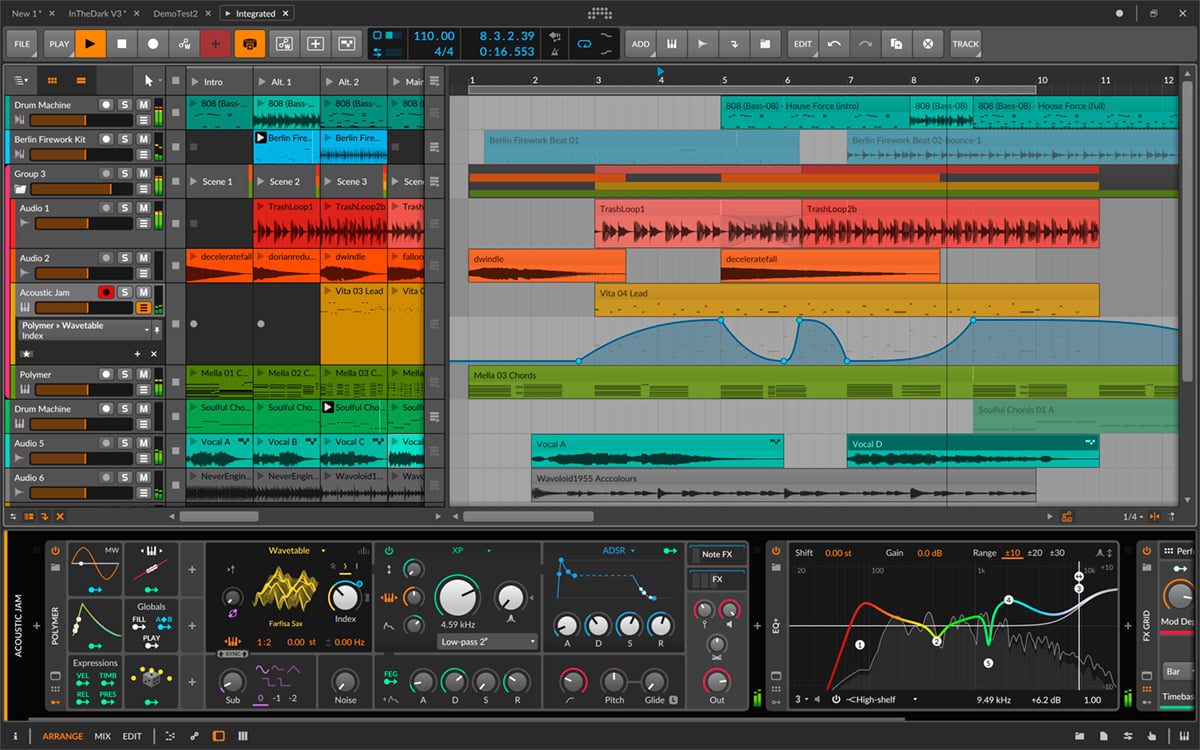Switch to the EDIT view tab
Image resolution: width=1200 pixels, height=750 pixels.
click(x=132, y=736)
